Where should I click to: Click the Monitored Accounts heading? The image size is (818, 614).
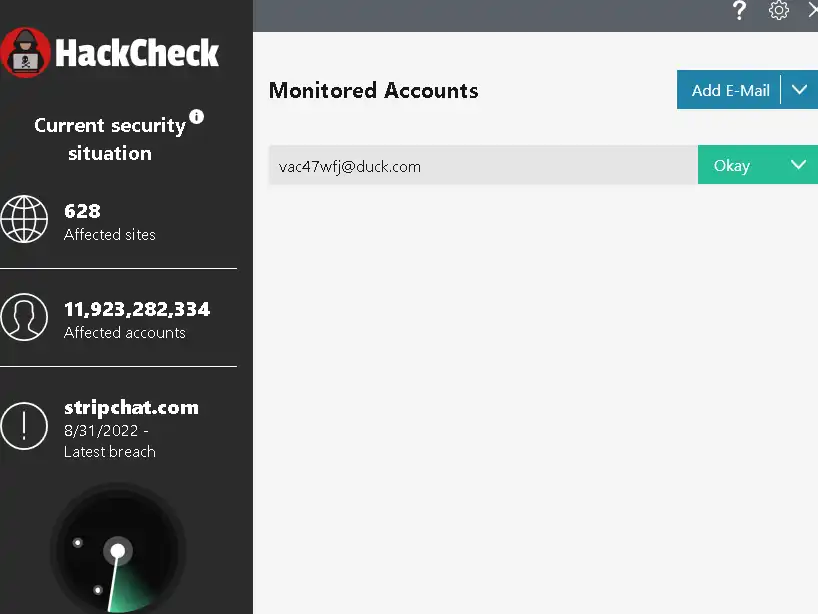(373, 90)
